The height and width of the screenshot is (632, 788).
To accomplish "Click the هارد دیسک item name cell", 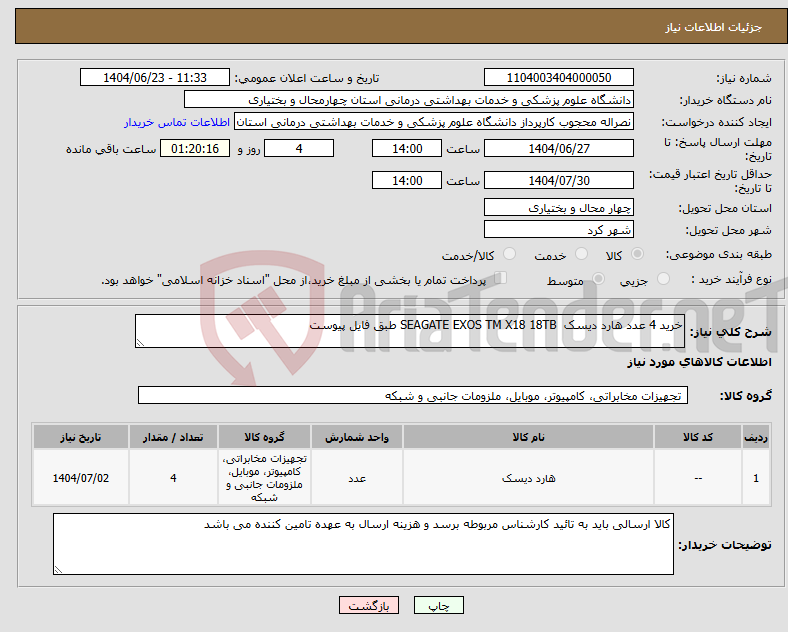I will point(528,478).
